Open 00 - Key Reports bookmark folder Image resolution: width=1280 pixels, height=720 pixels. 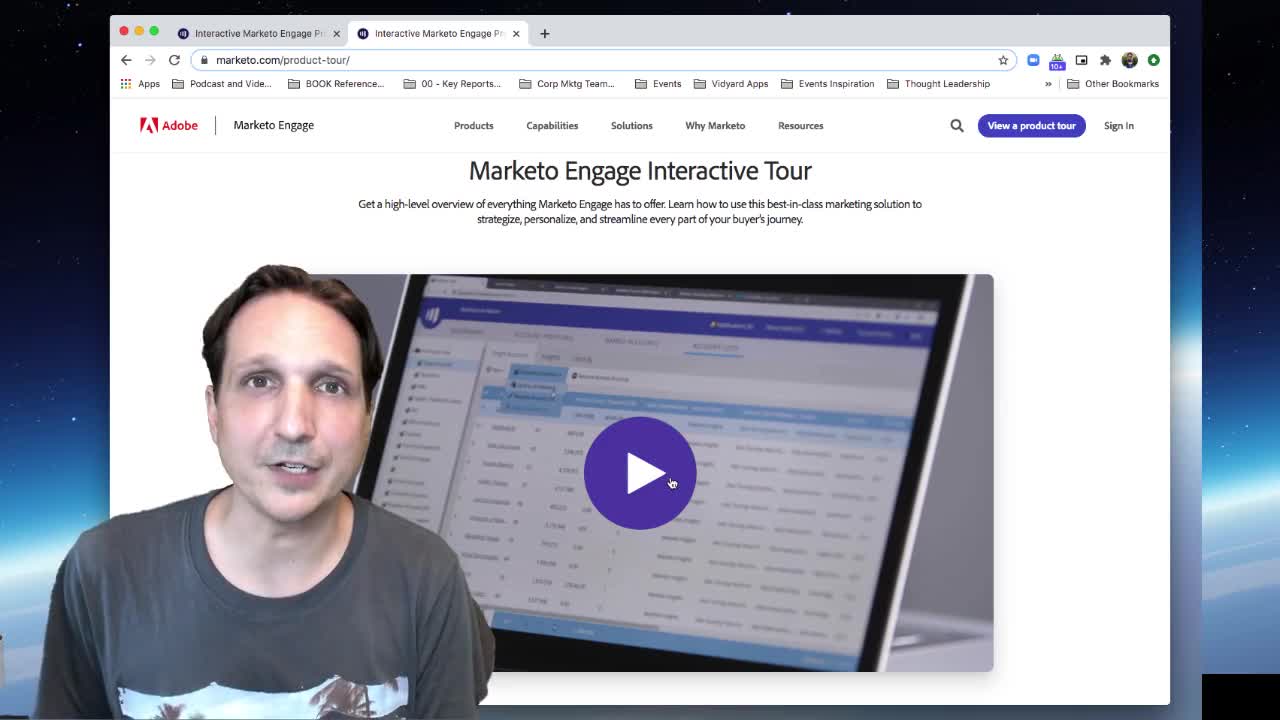(x=452, y=84)
